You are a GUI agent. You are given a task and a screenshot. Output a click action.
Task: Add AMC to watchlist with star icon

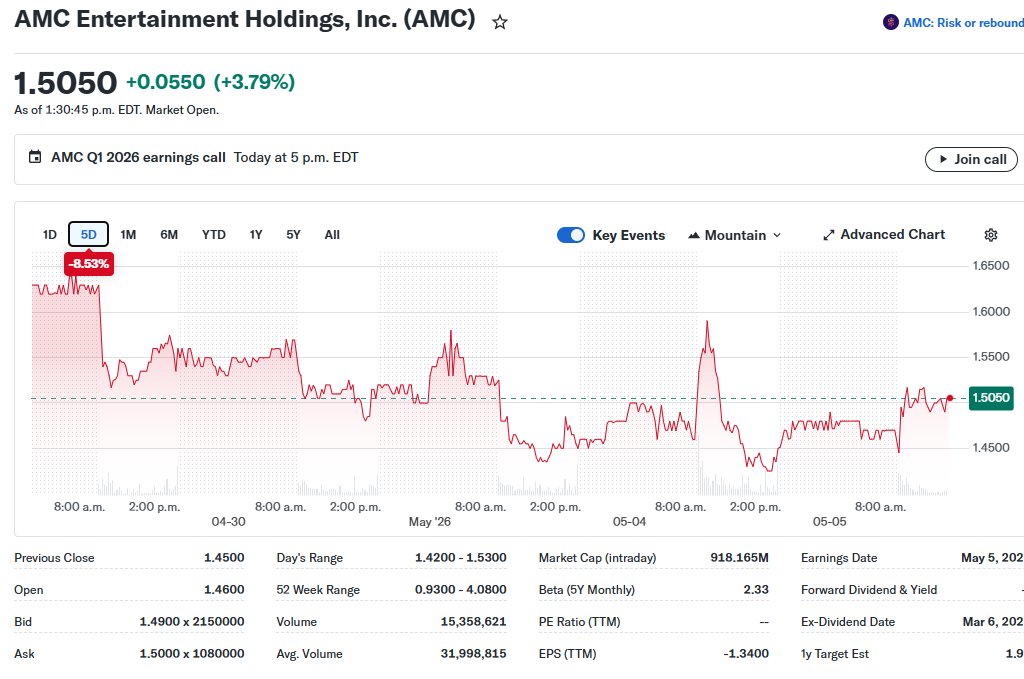point(500,22)
